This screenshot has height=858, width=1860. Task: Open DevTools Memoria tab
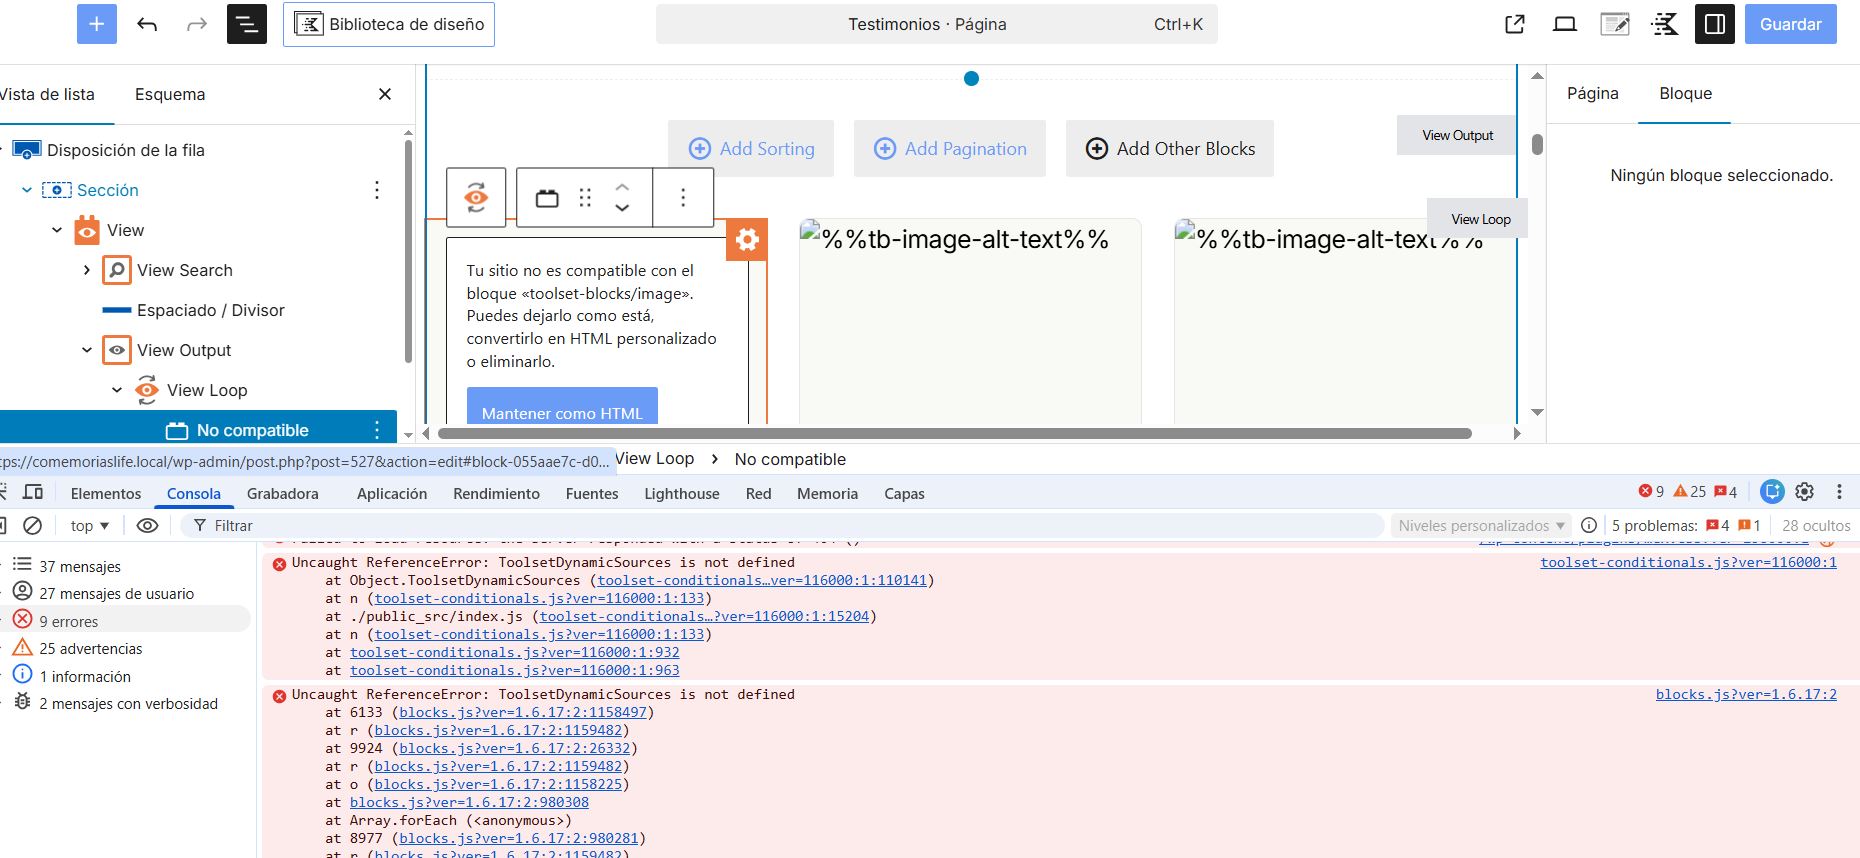pyautogui.click(x=827, y=493)
